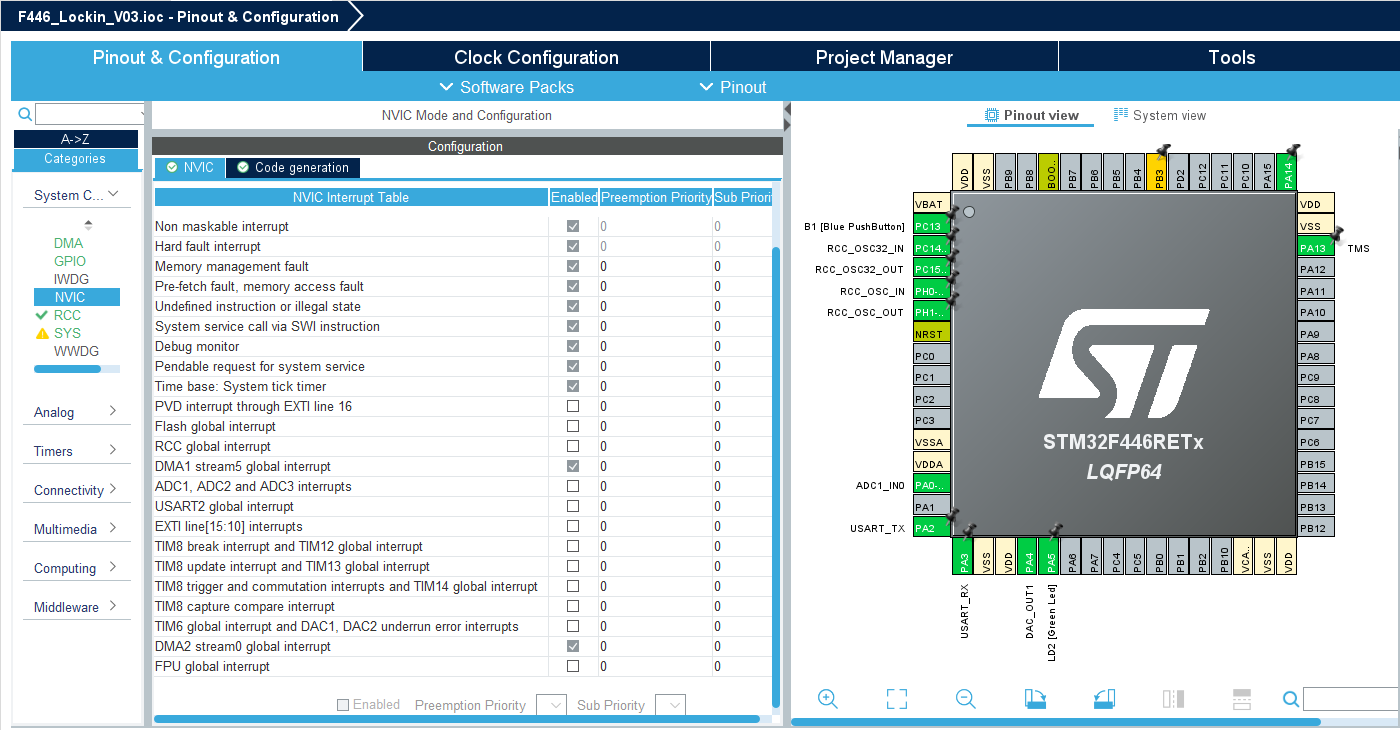Rotate the chip view clockwise
This screenshot has height=730, width=1400.
1035,699
